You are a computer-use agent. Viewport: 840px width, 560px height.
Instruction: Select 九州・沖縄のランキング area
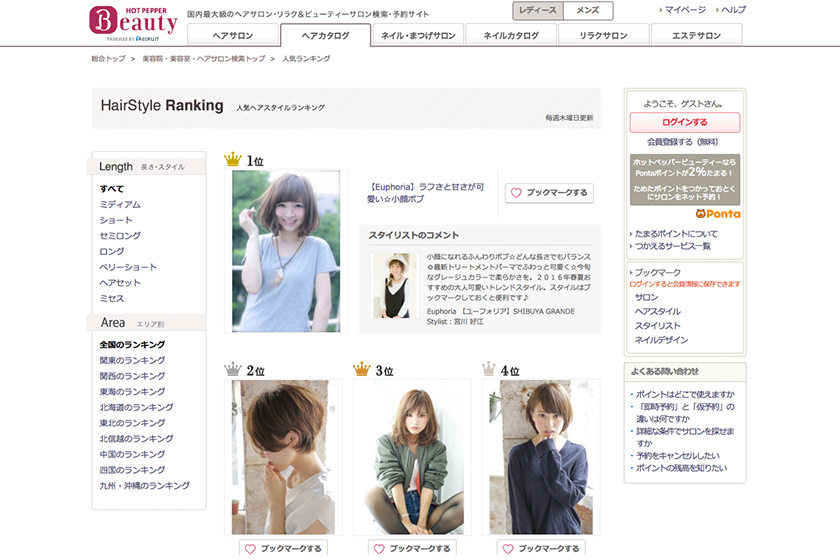pyautogui.click(x=145, y=486)
